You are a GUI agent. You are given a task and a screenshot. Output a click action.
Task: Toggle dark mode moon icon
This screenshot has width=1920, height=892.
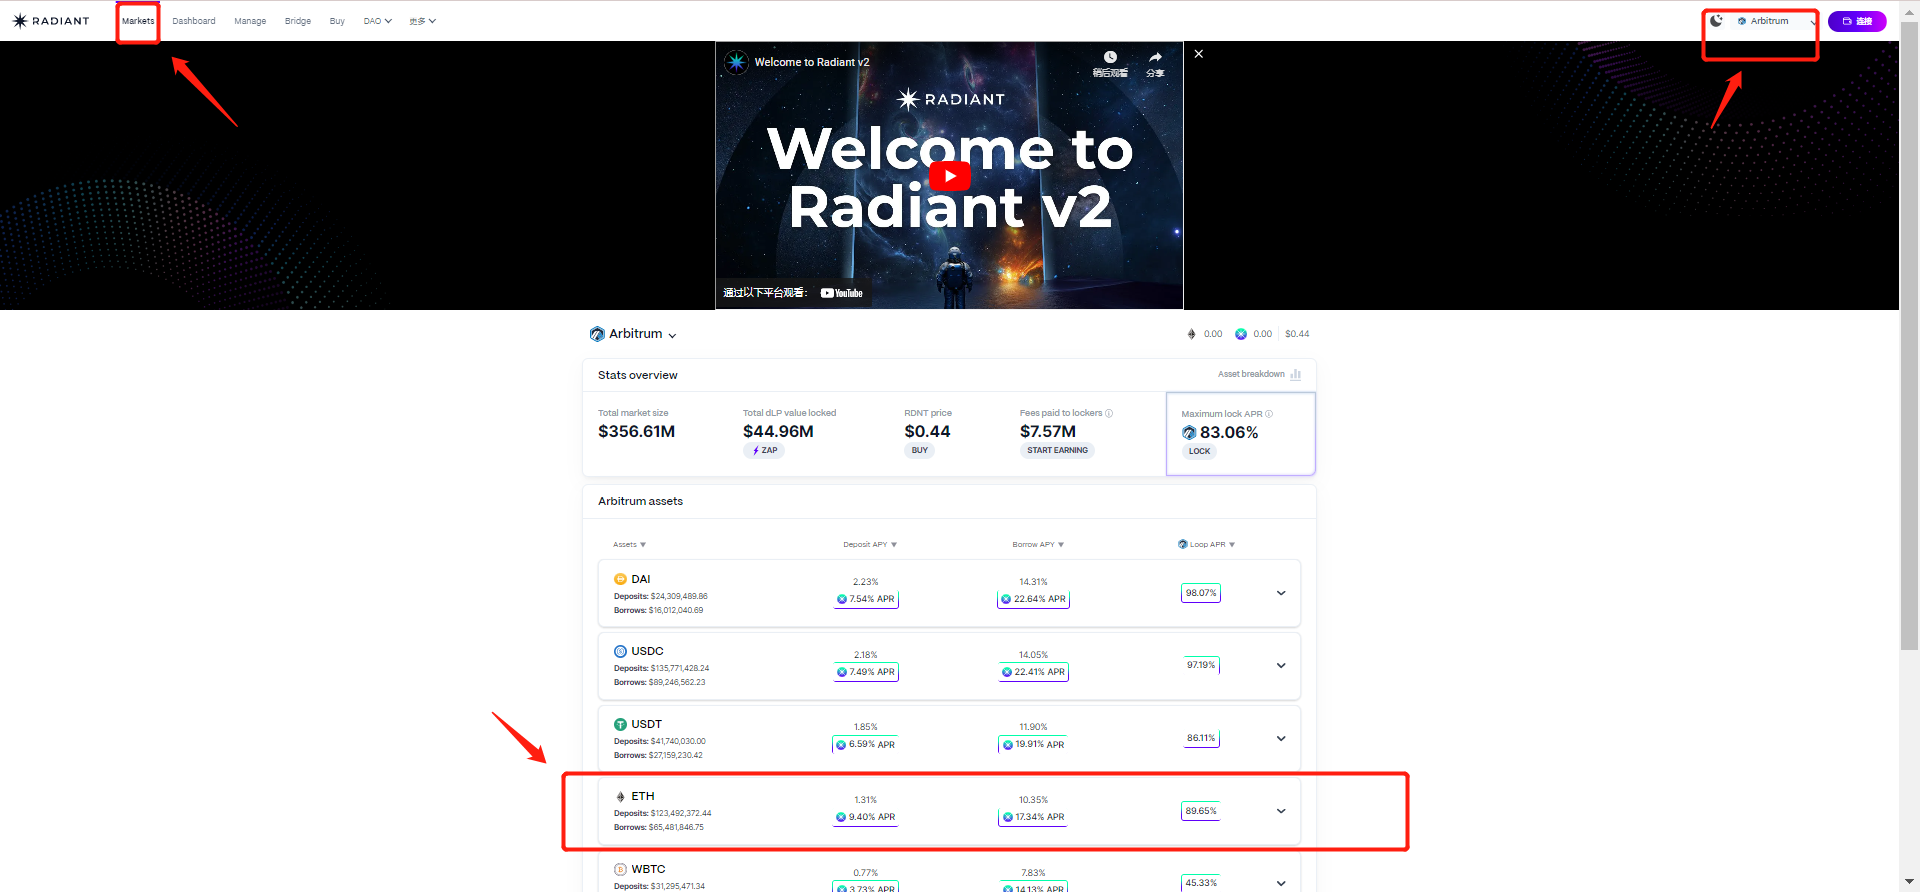pyautogui.click(x=1716, y=21)
